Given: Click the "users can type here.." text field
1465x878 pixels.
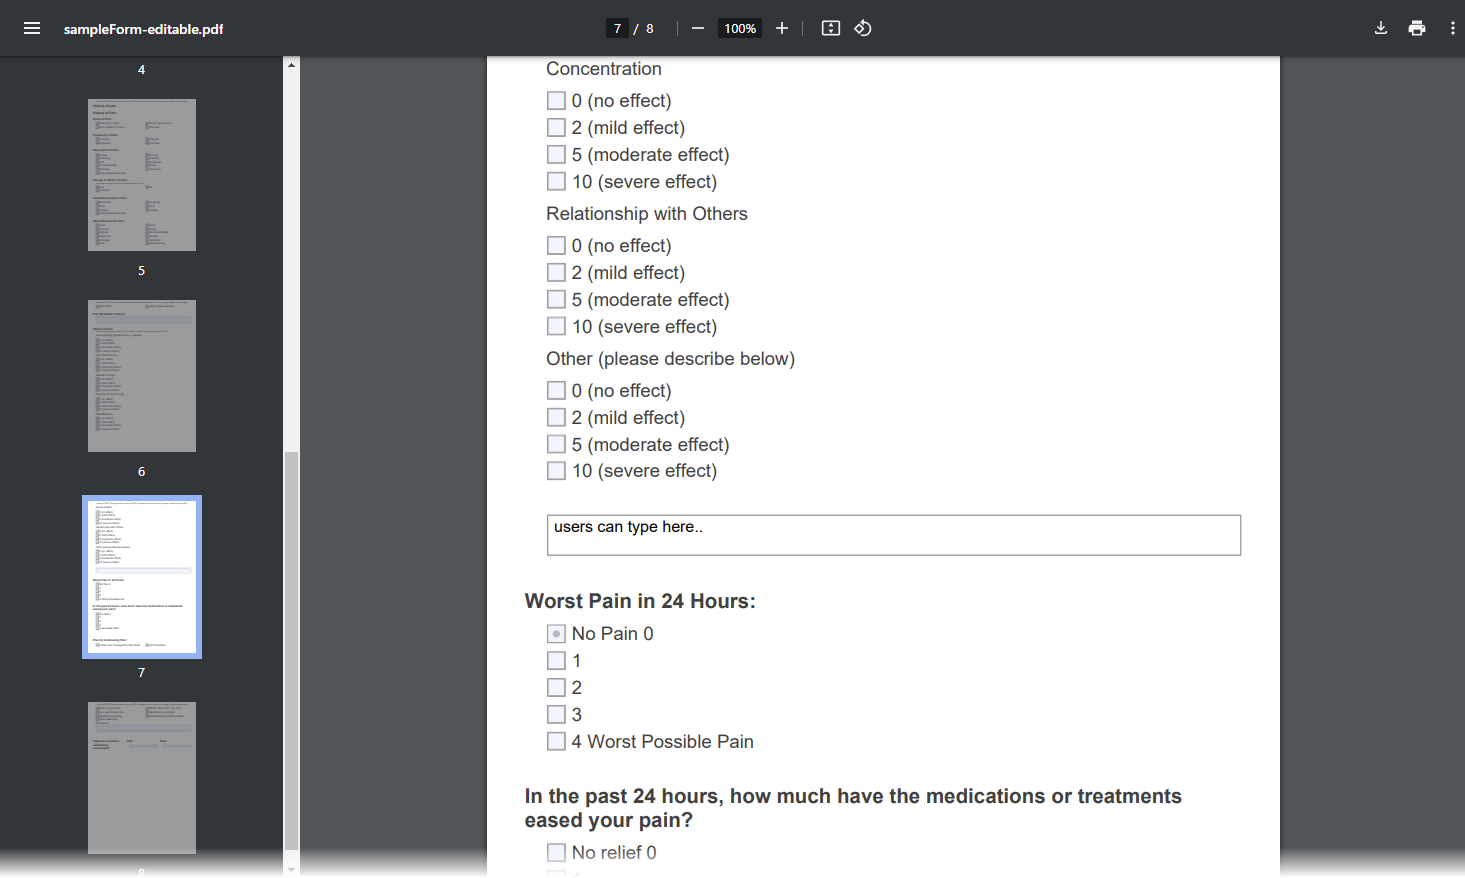Looking at the screenshot, I should pyautogui.click(x=893, y=535).
